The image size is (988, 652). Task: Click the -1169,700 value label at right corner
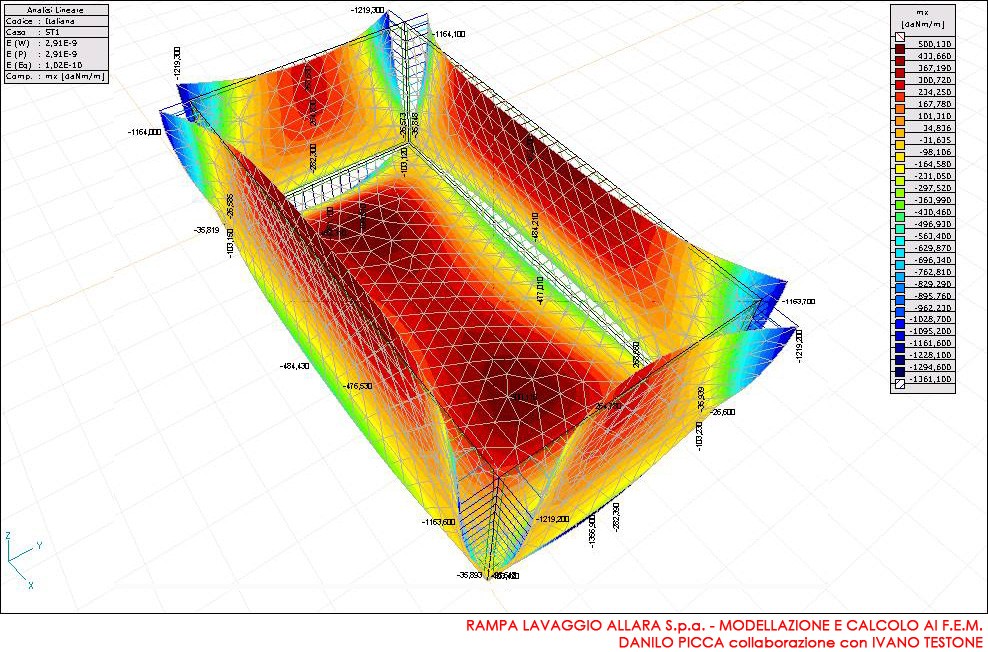(x=798, y=302)
